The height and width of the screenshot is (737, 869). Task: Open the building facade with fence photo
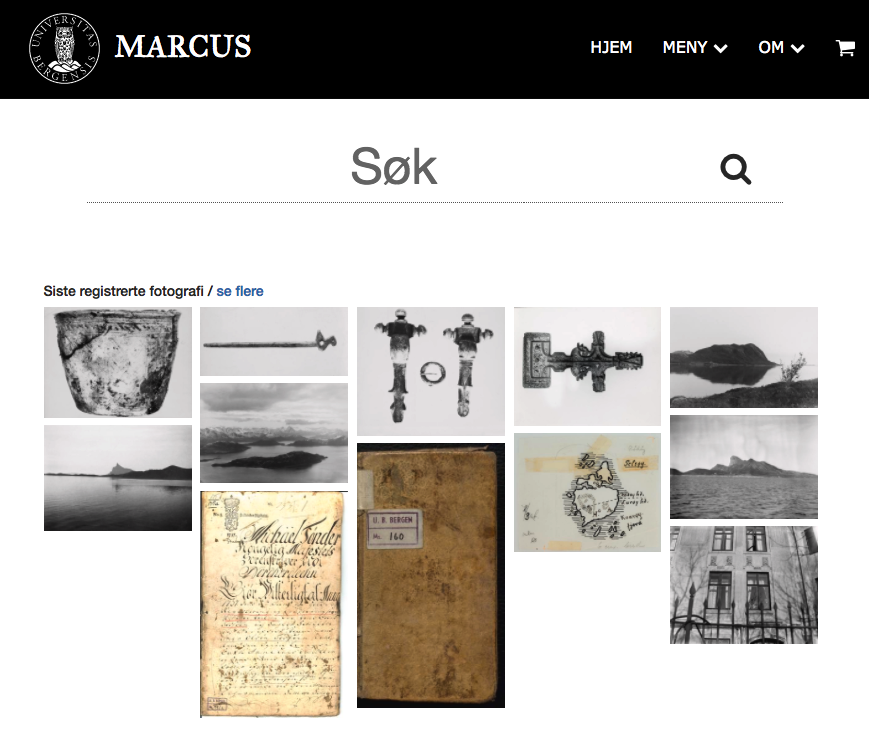click(744, 585)
